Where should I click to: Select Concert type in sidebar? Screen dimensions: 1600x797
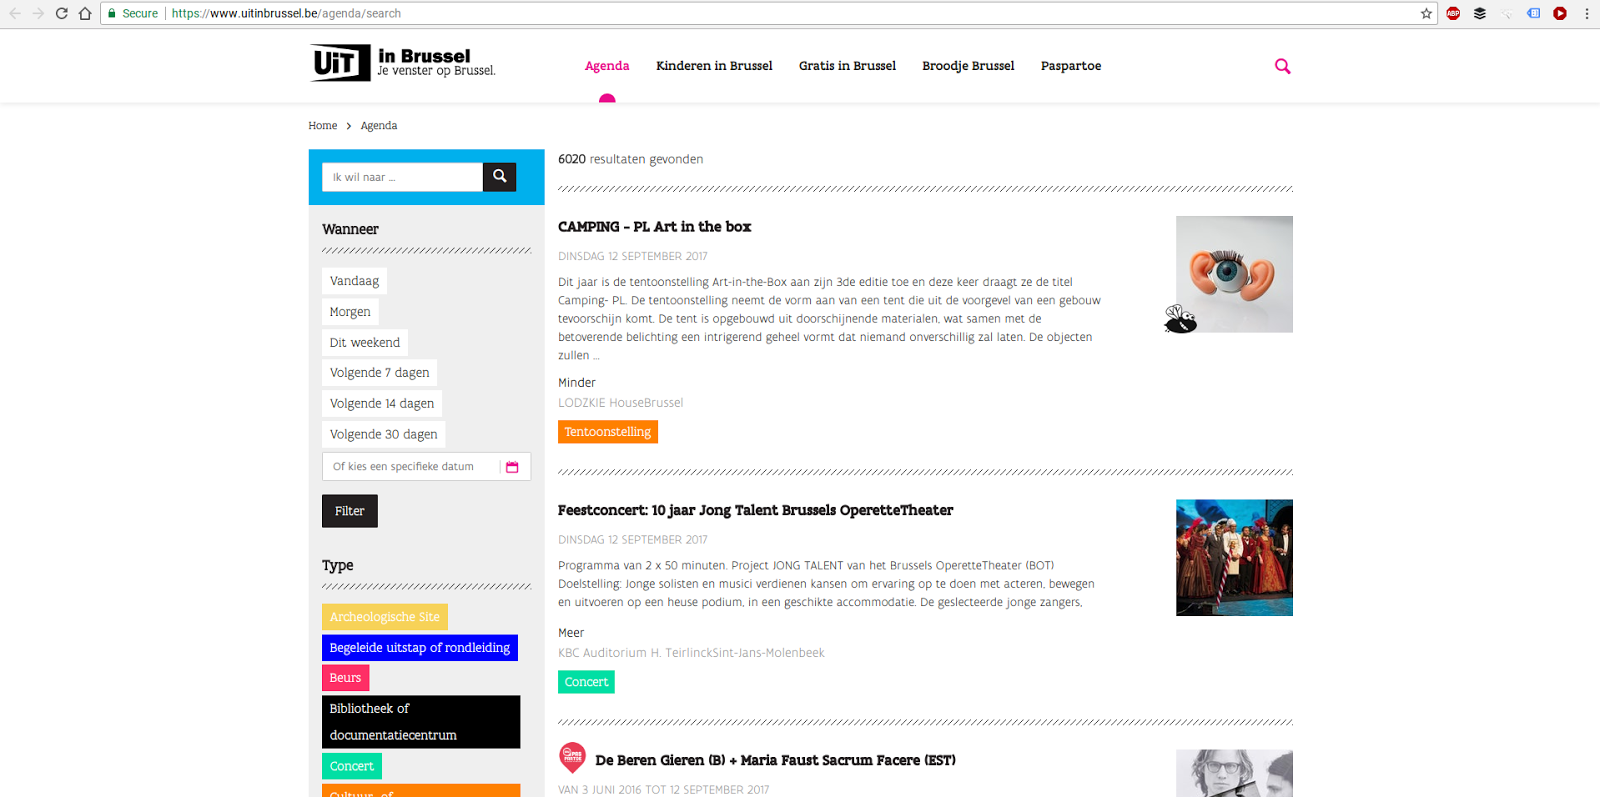coord(352,766)
